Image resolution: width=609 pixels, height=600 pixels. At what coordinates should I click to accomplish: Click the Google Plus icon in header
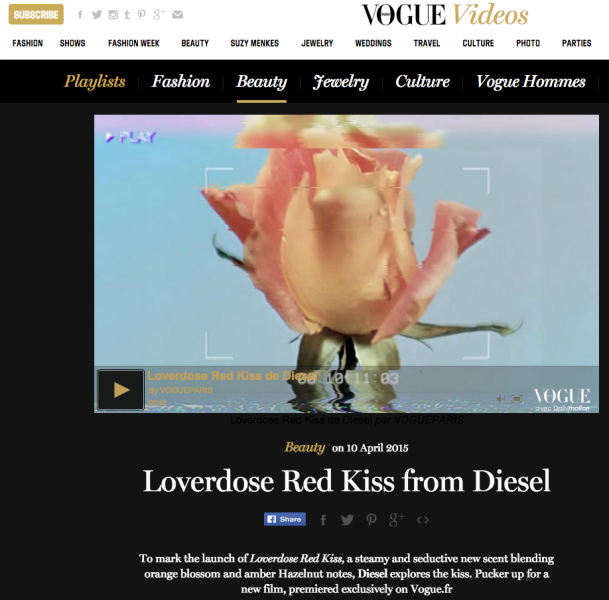[159, 14]
